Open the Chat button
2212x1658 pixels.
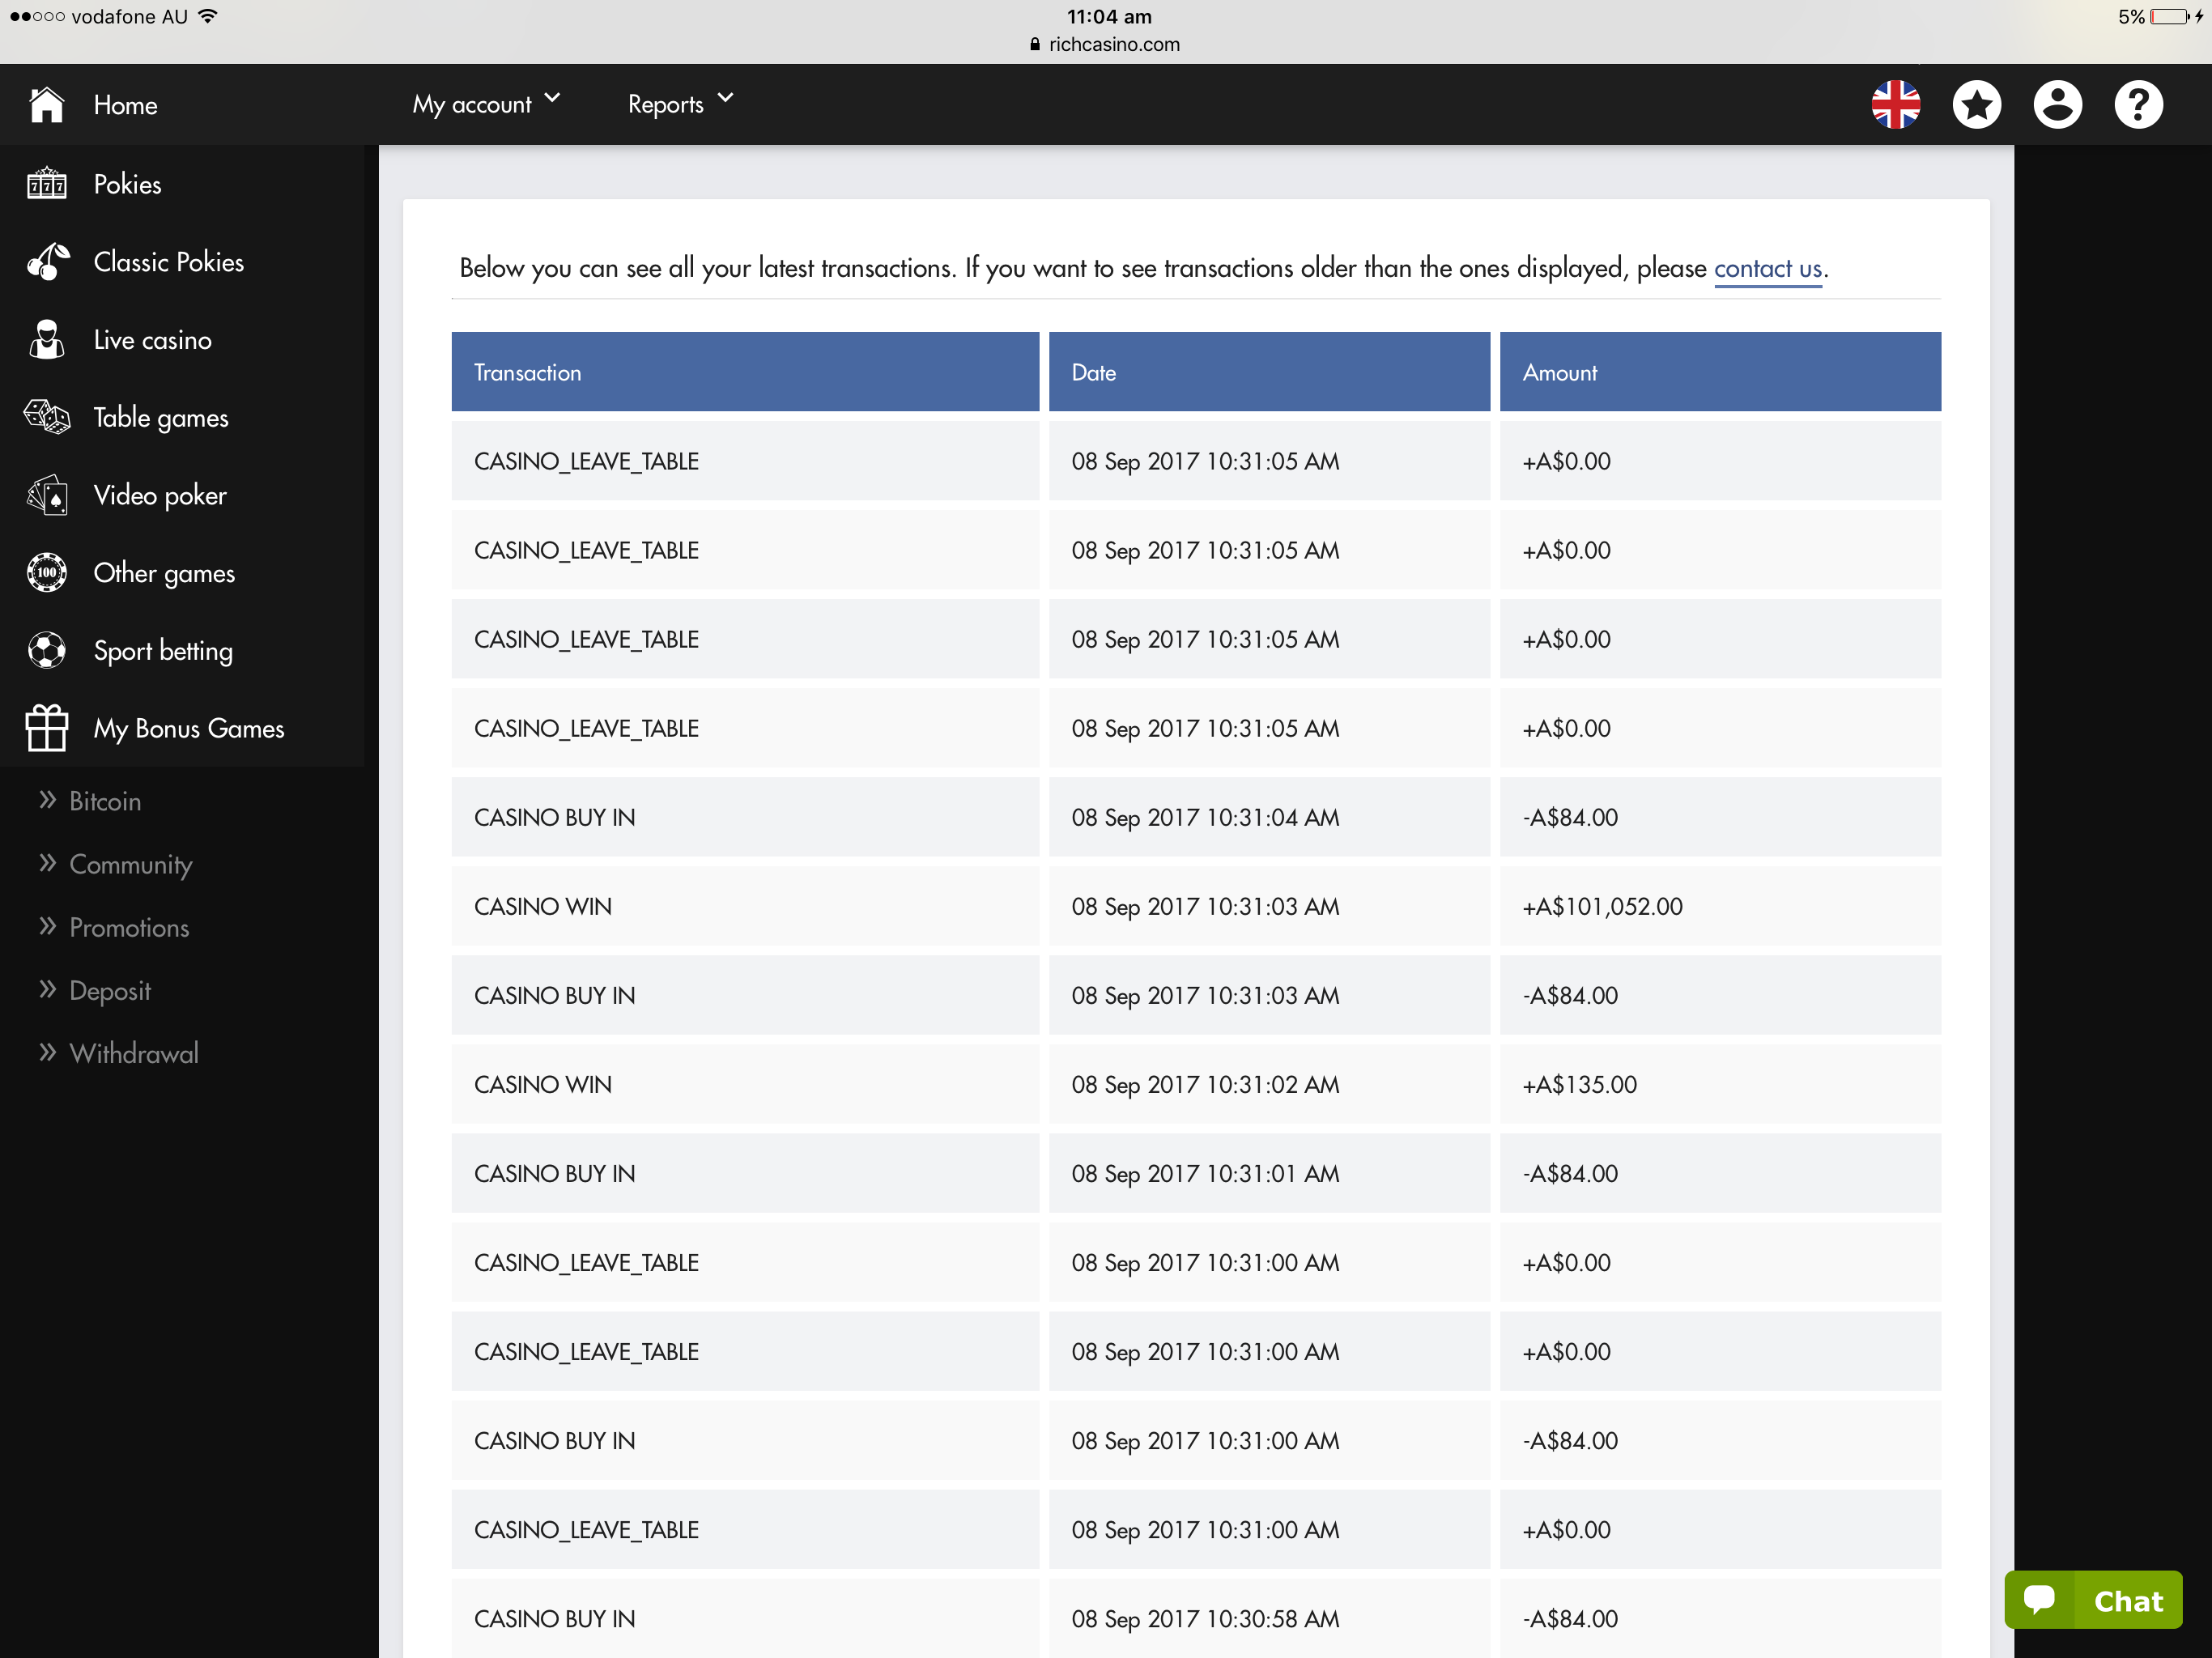(2093, 1600)
